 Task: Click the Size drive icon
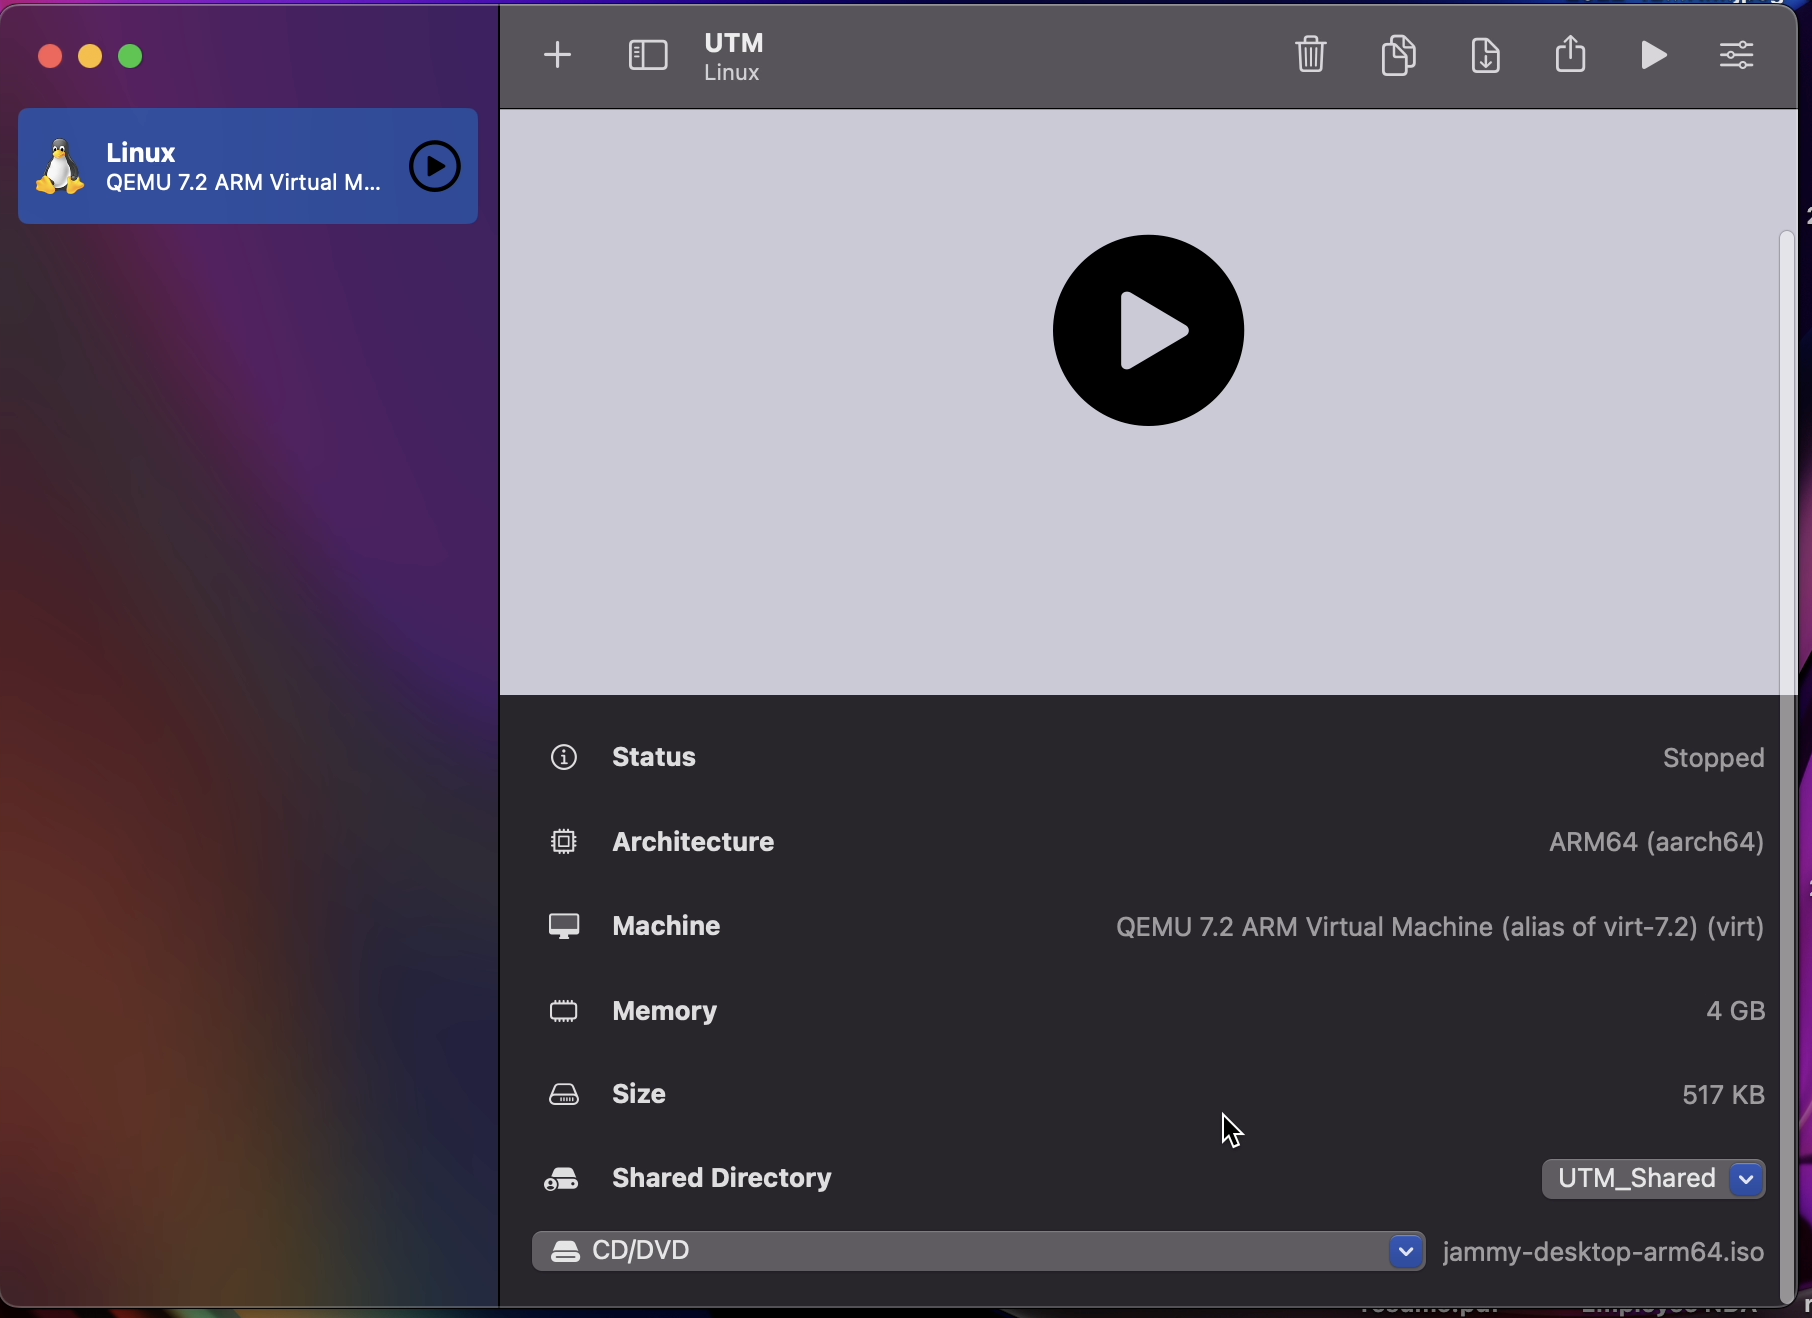click(x=564, y=1096)
